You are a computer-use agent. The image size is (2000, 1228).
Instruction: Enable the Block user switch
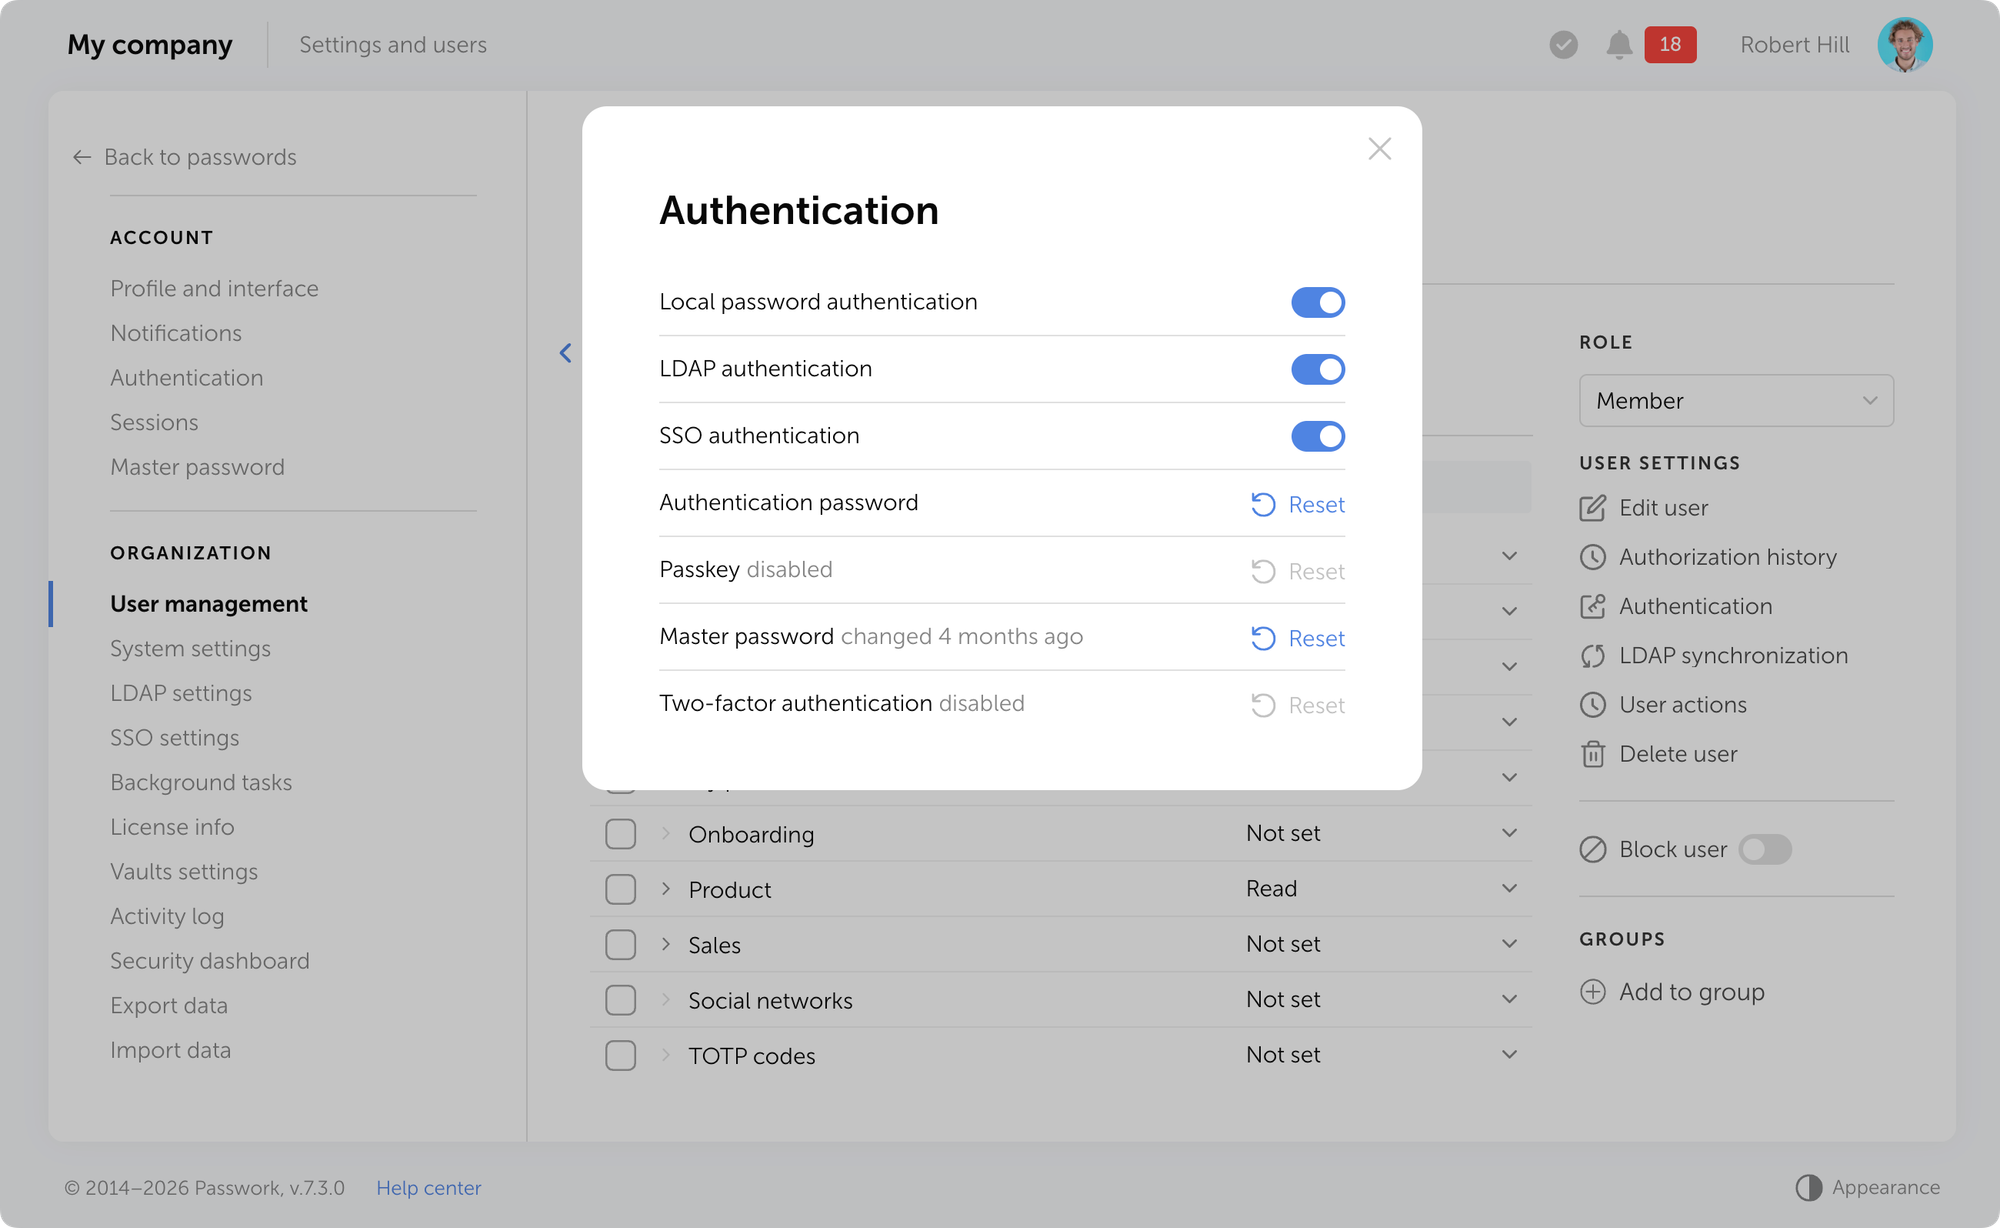click(x=1764, y=850)
